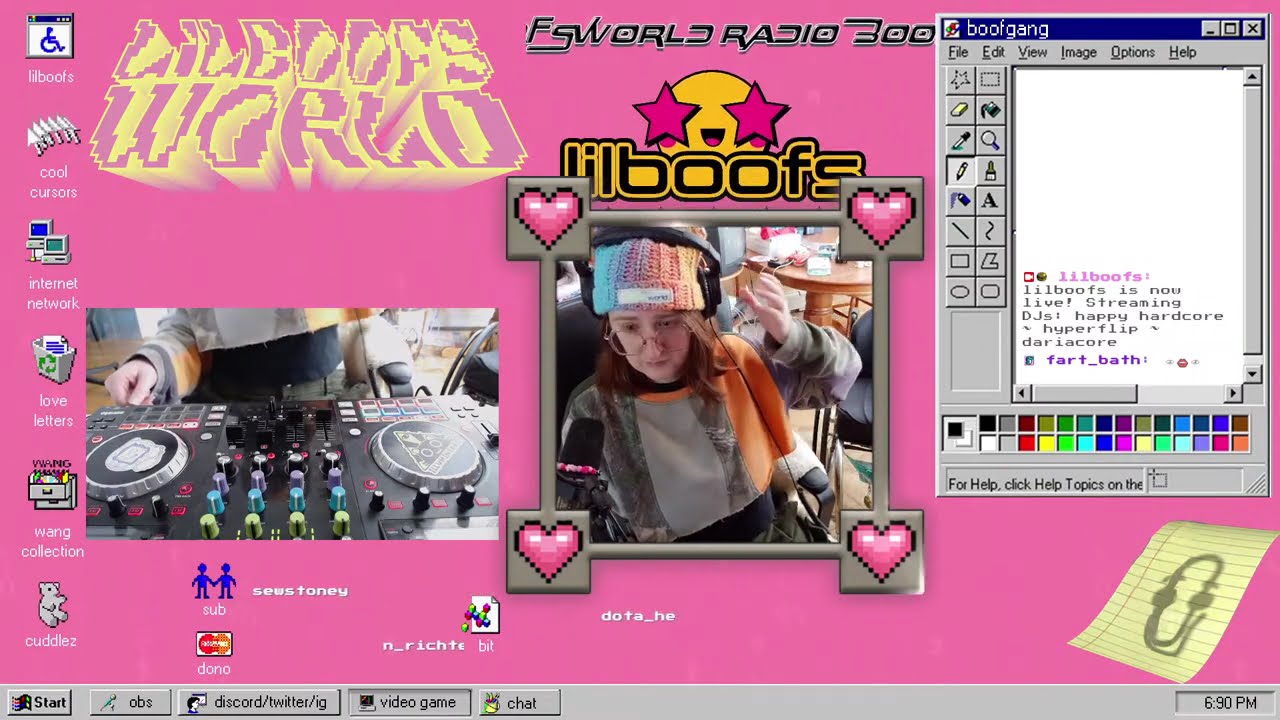
Task: Click the 6:90 PM taskbar clock
Action: point(1229,703)
